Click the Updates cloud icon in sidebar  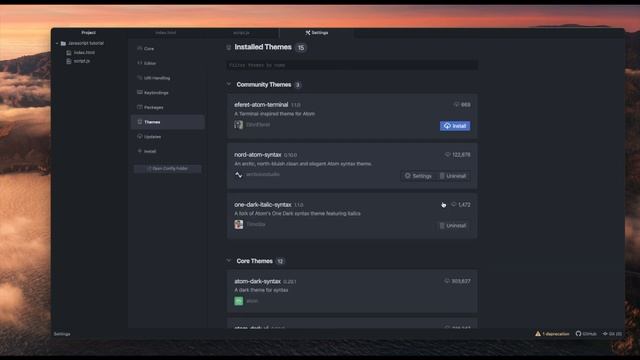click(x=140, y=136)
